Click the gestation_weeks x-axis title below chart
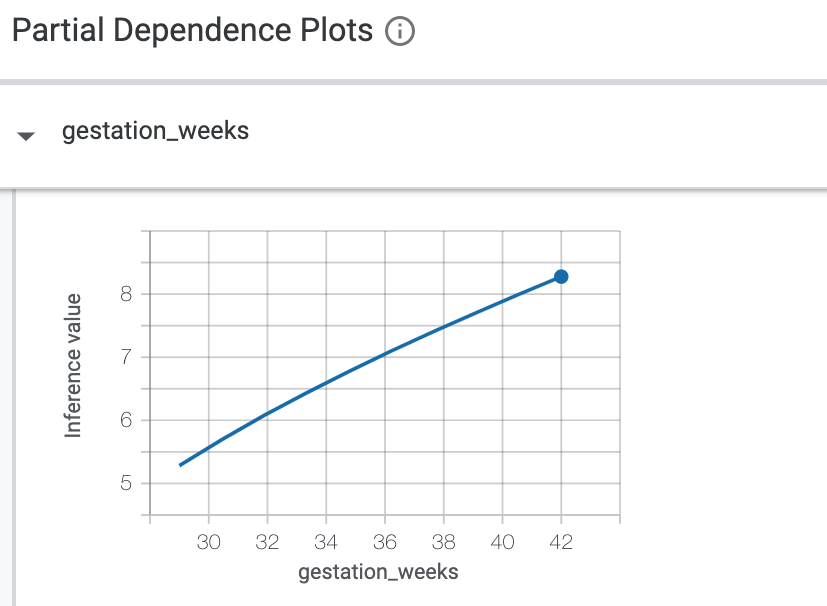Viewport: 827px width, 606px height. [378, 572]
